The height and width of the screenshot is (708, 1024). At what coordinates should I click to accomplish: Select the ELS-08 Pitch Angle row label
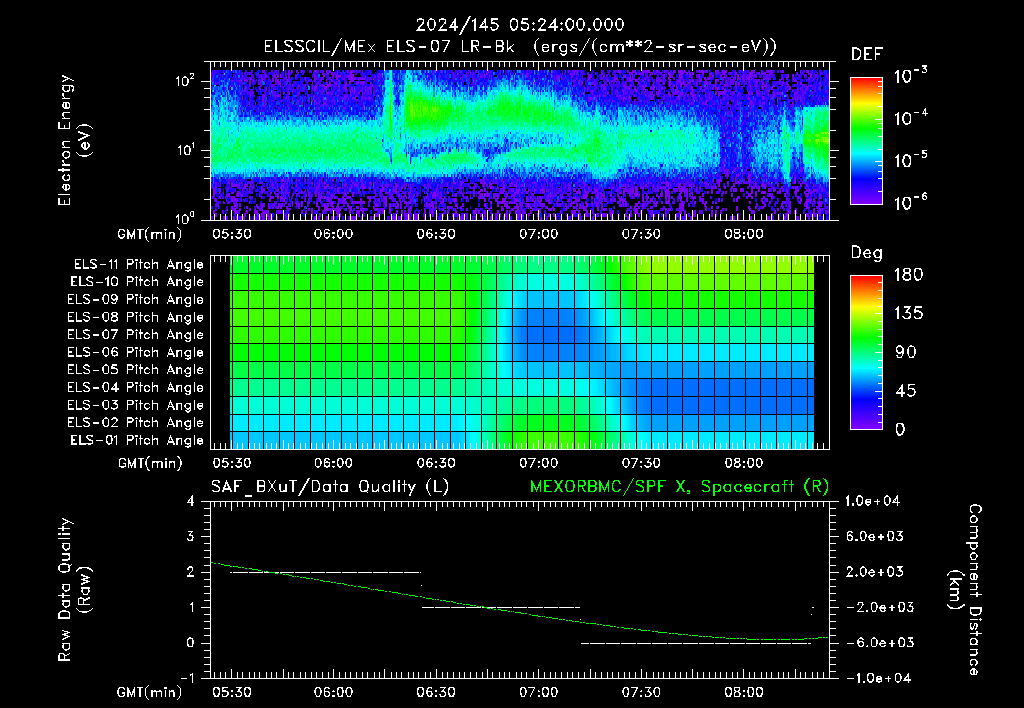135,317
